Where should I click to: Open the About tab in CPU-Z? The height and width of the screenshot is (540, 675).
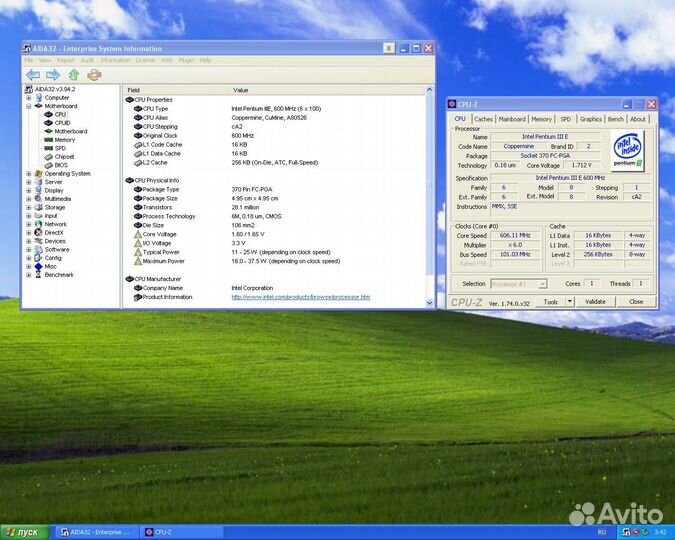click(638, 119)
